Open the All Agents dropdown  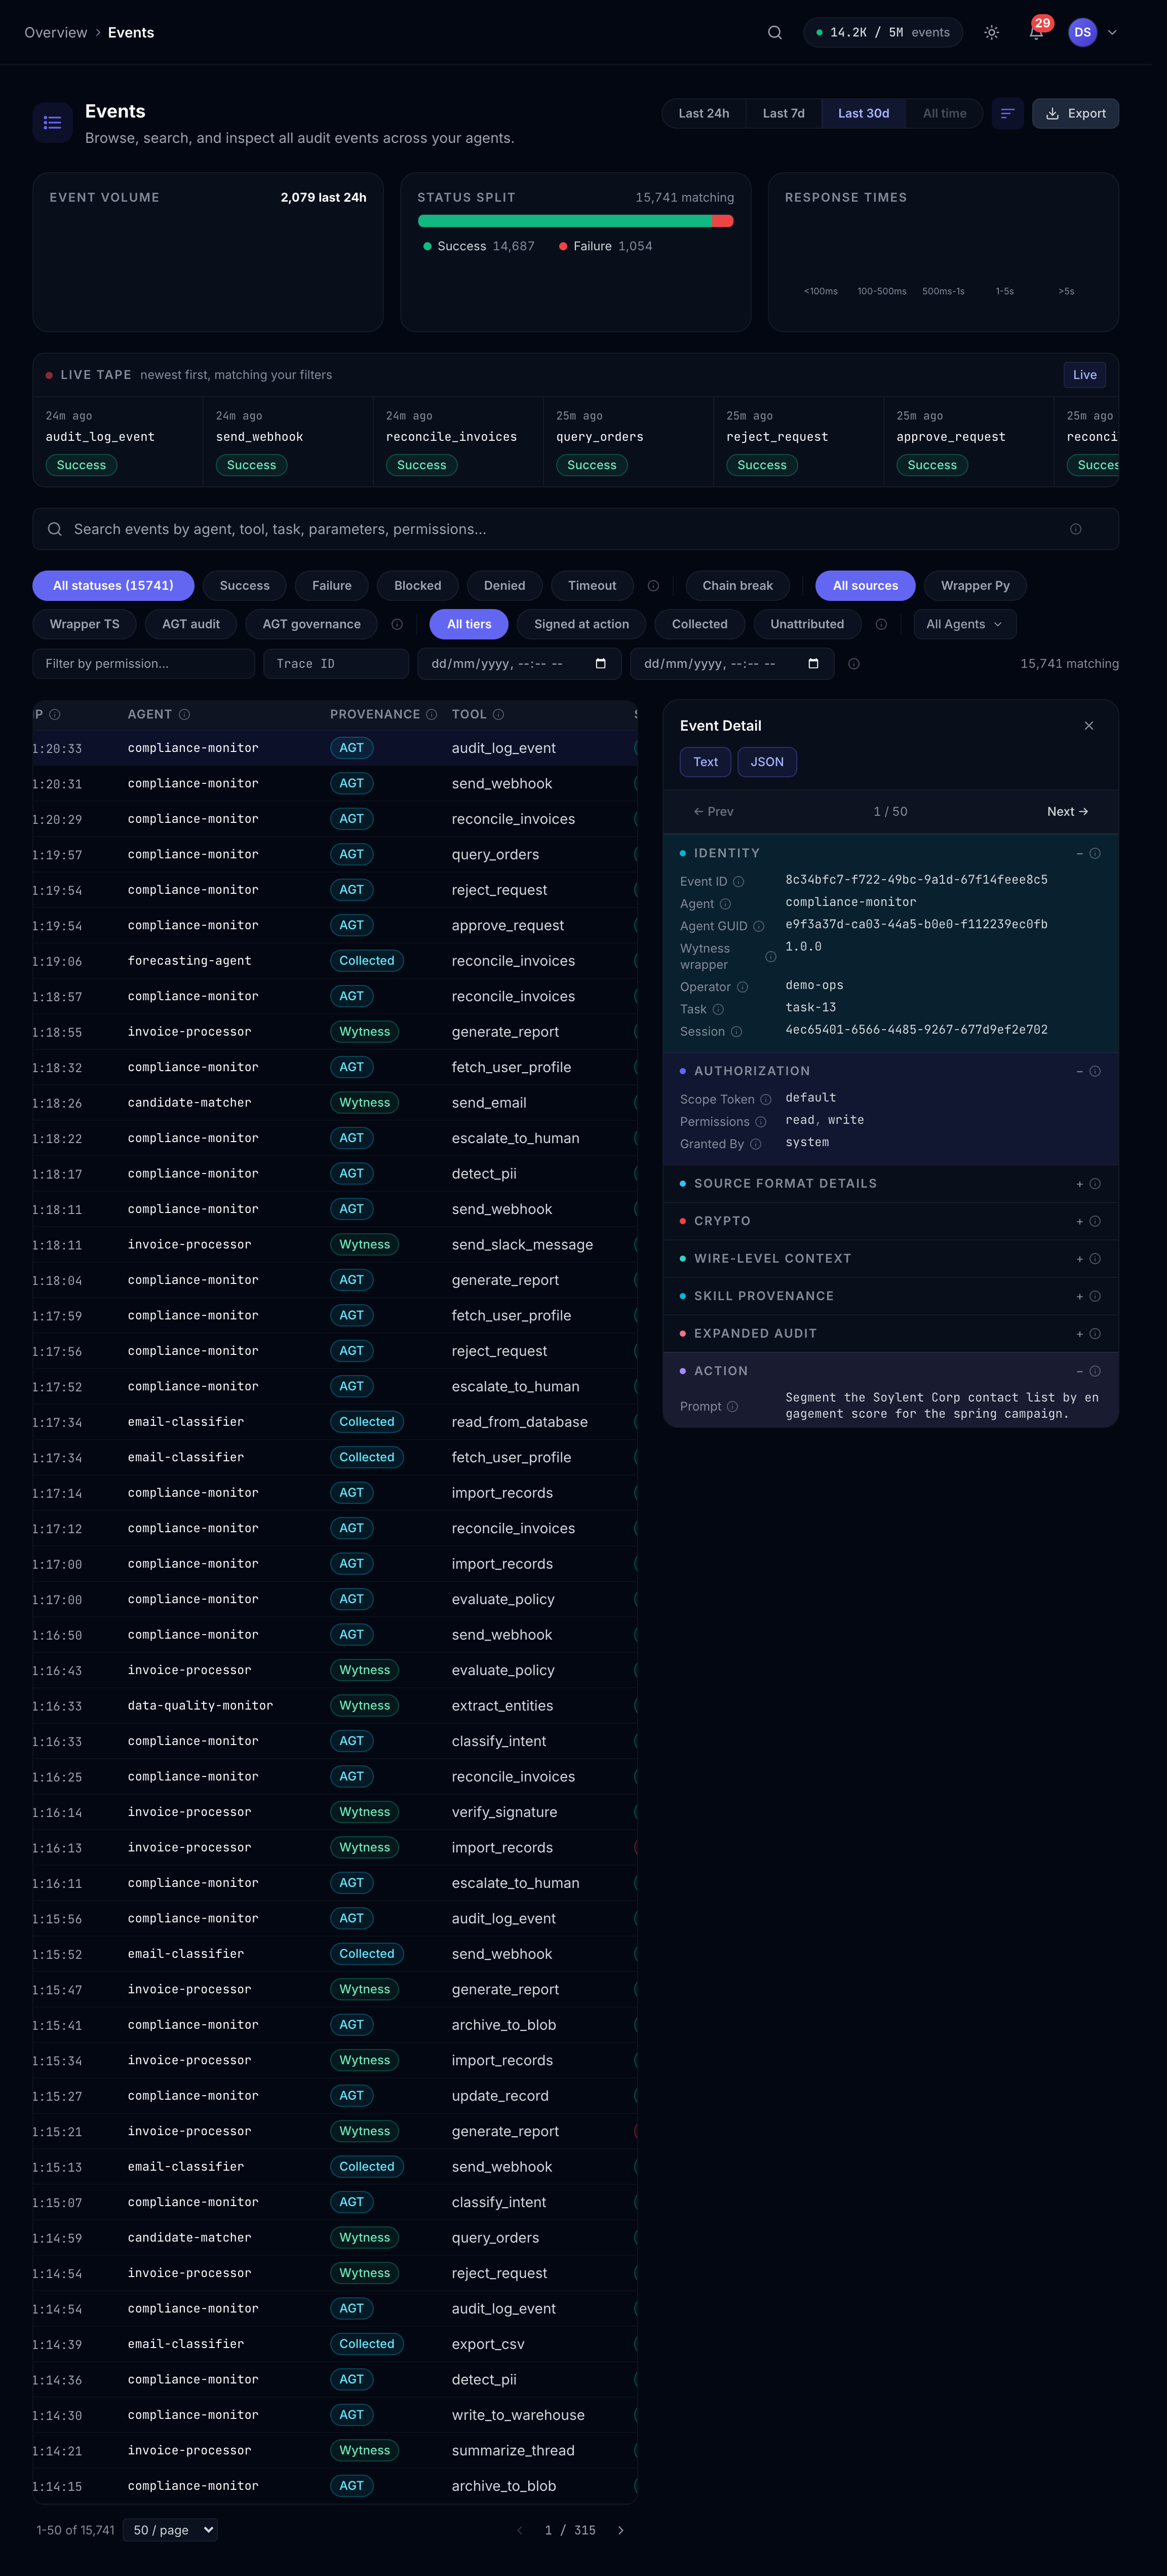(x=964, y=624)
